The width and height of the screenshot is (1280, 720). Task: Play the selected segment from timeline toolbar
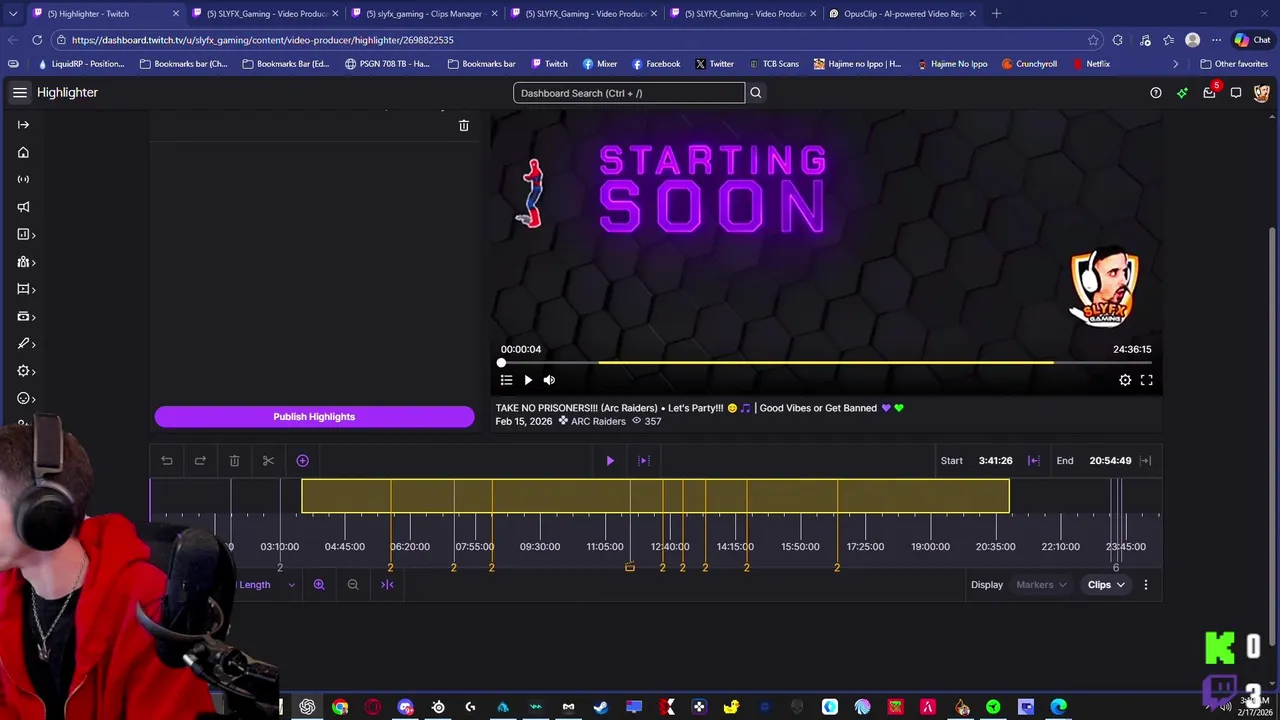(610, 461)
